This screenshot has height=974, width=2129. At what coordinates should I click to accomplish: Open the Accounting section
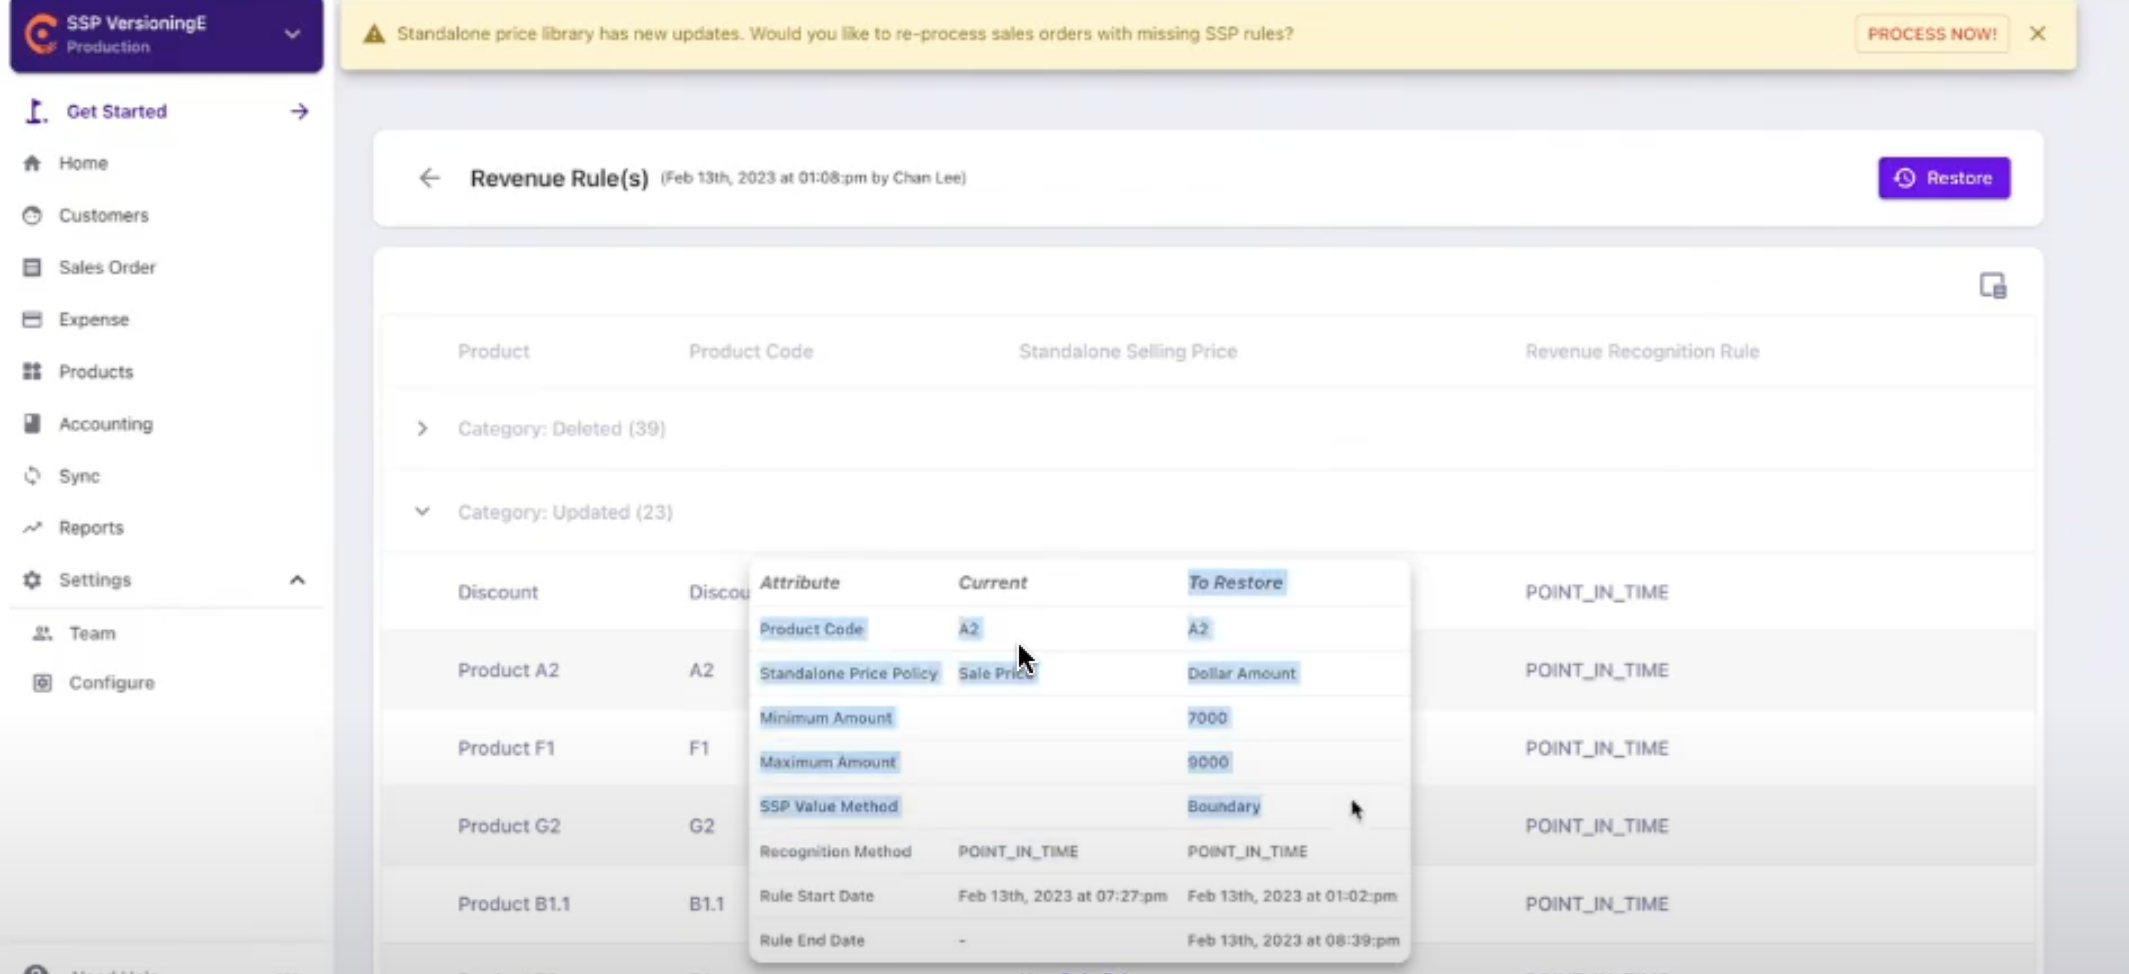[106, 424]
